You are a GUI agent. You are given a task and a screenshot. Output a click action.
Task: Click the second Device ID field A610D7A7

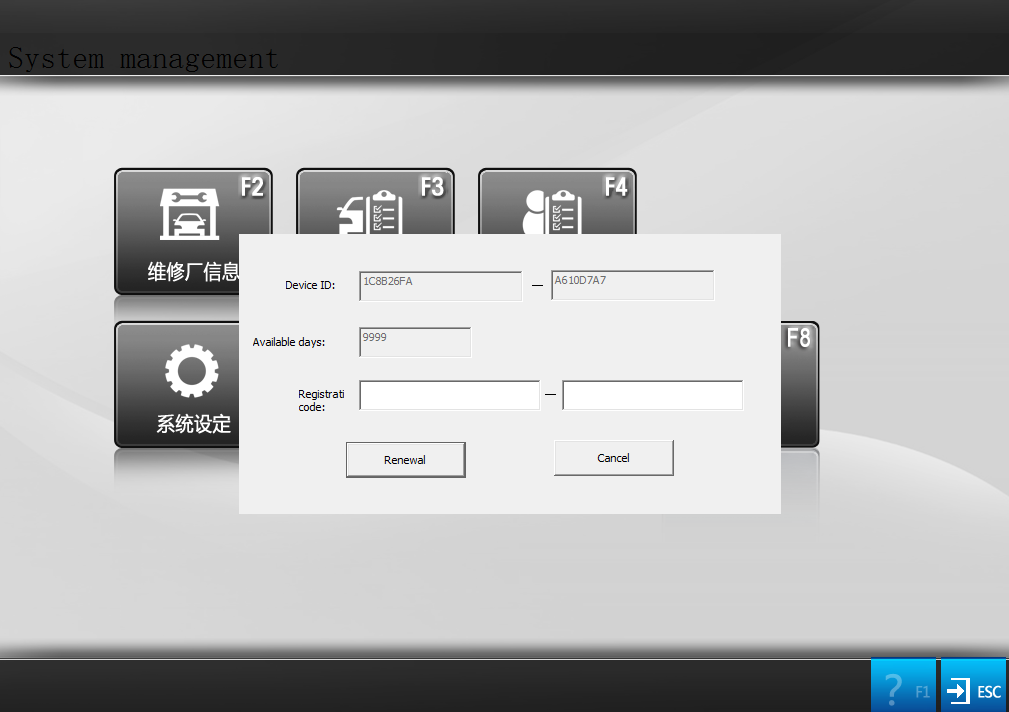[x=632, y=285]
